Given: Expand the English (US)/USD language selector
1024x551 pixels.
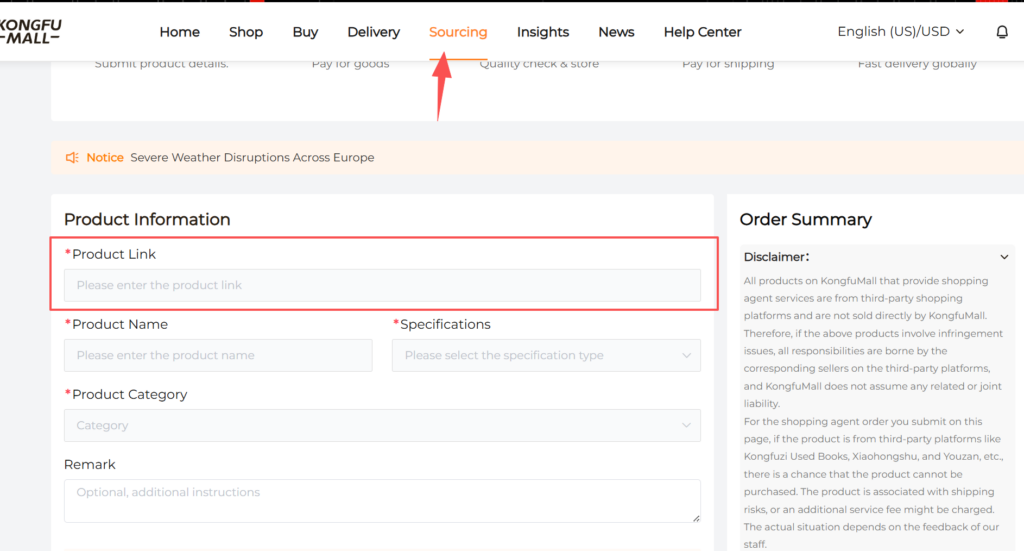Looking at the screenshot, I should (x=900, y=32).
